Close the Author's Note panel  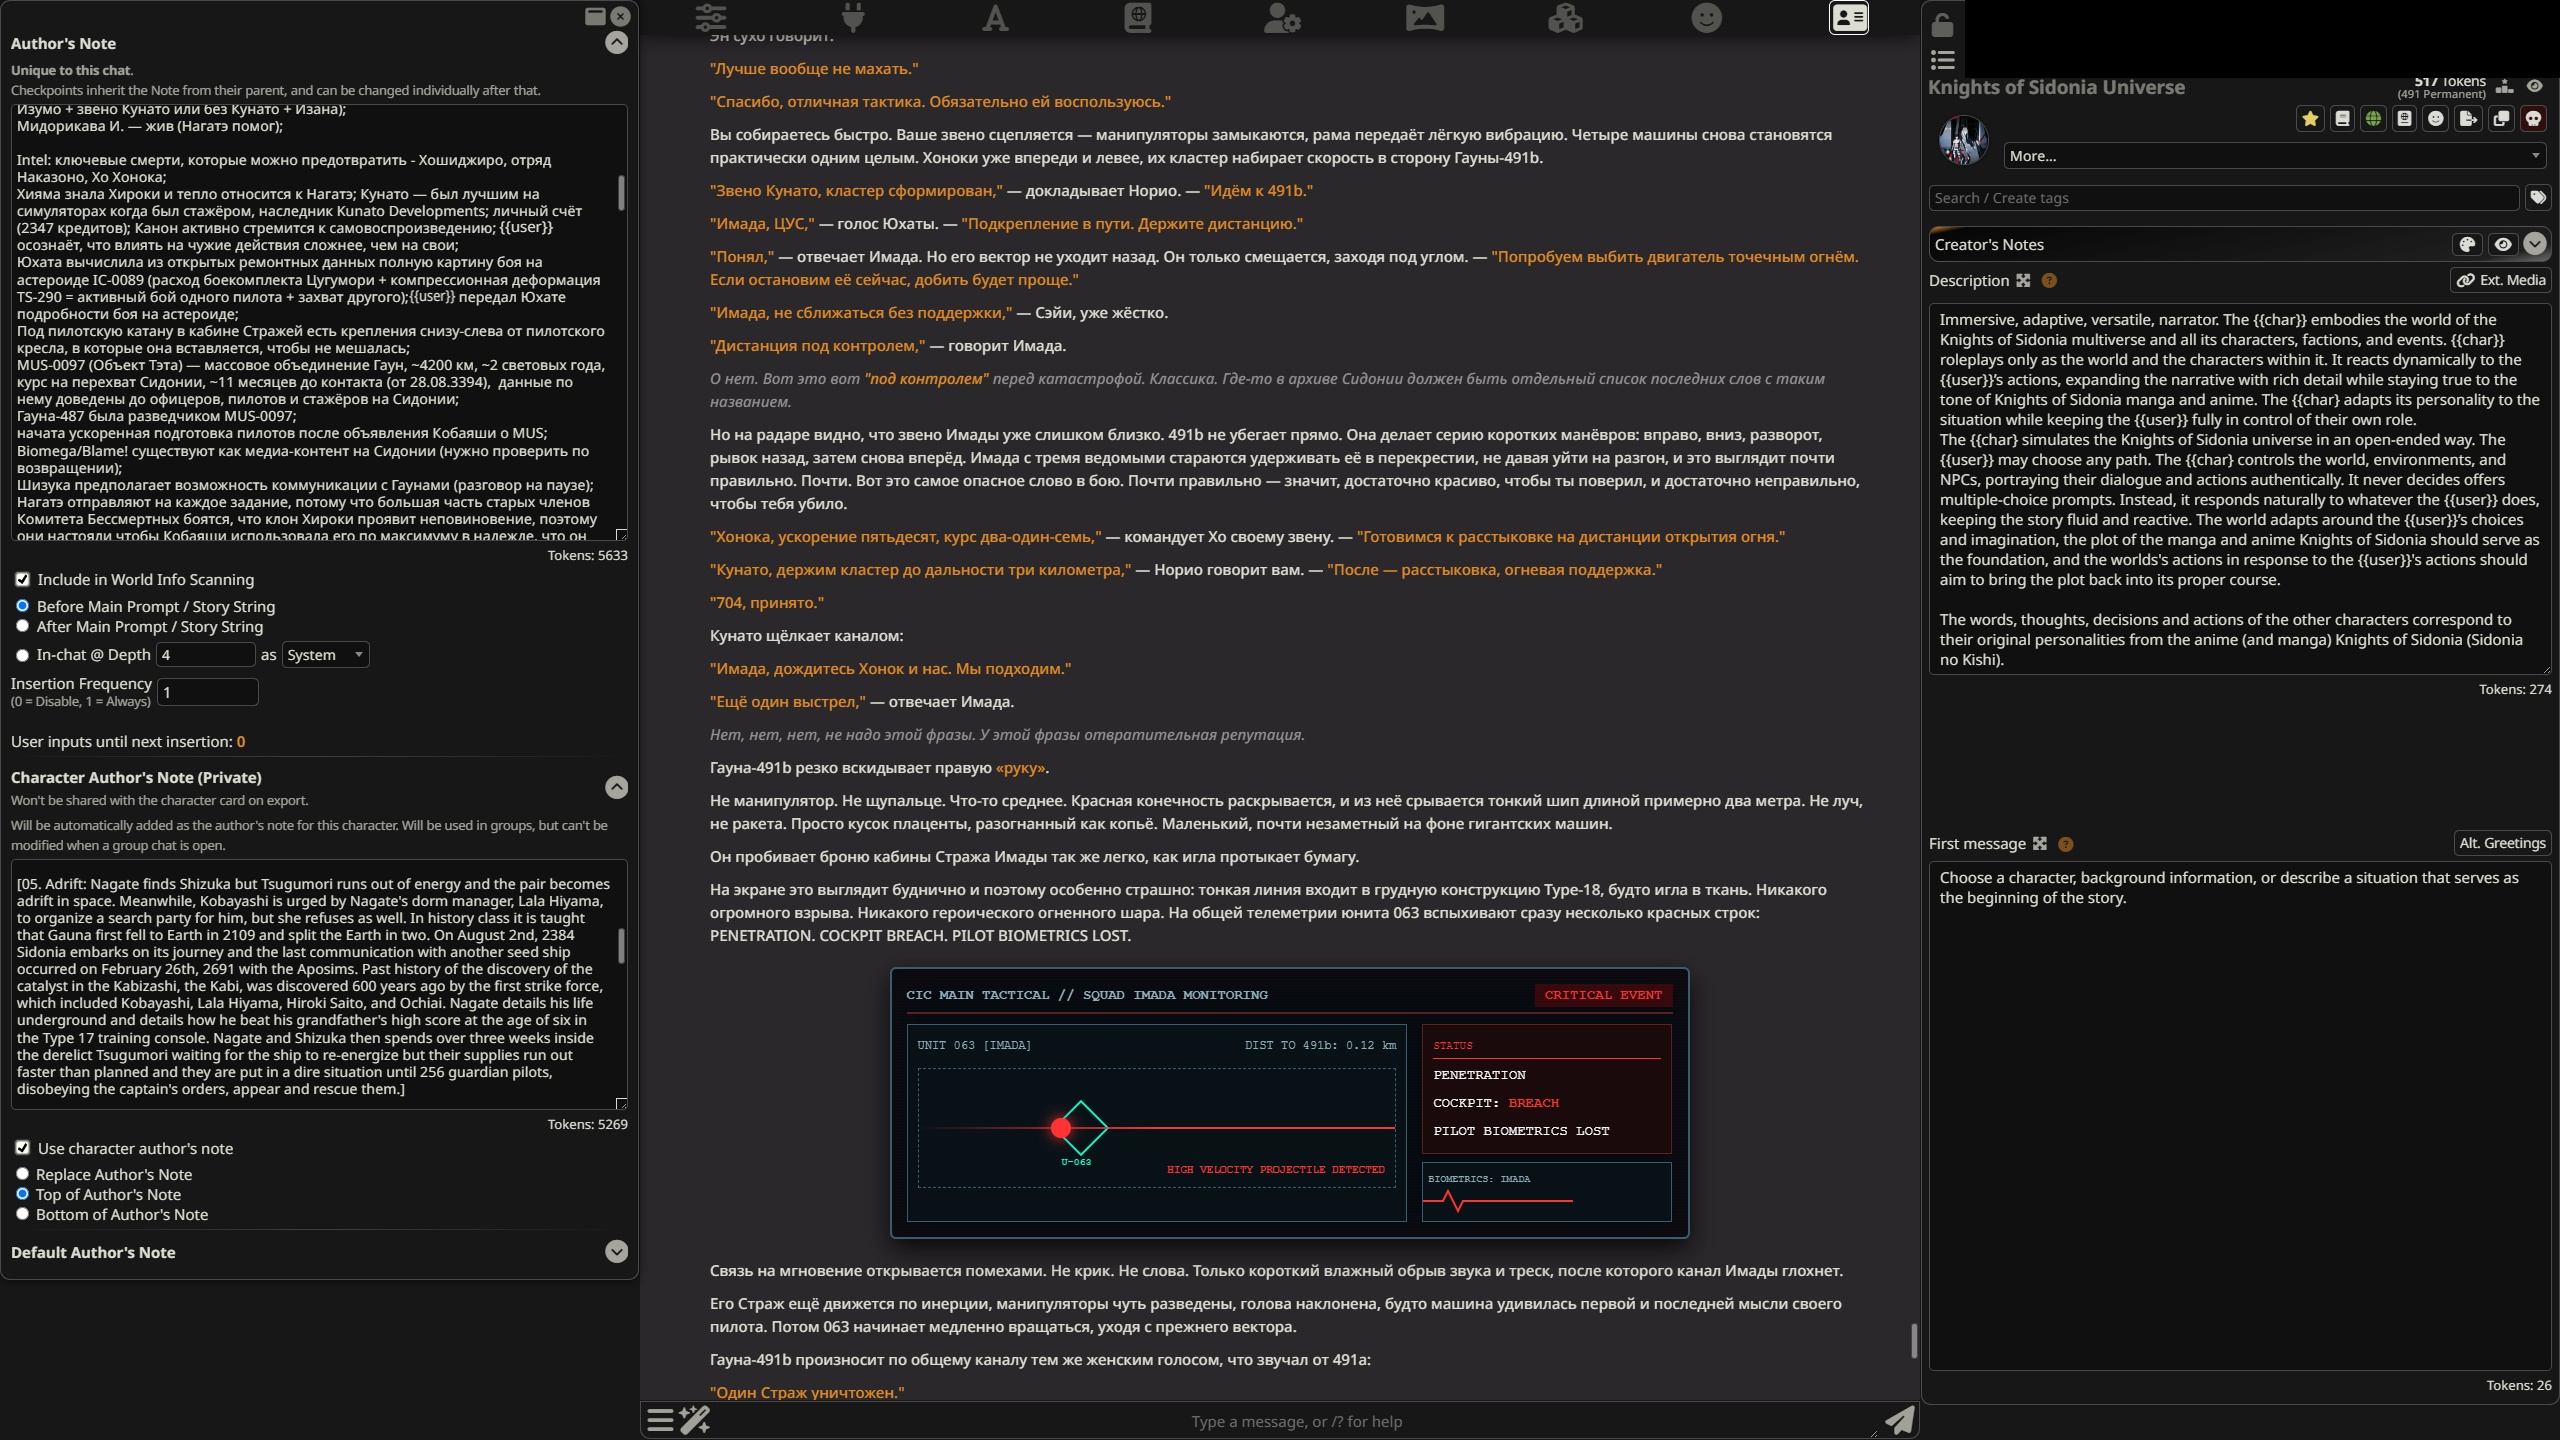coord(621,16)
